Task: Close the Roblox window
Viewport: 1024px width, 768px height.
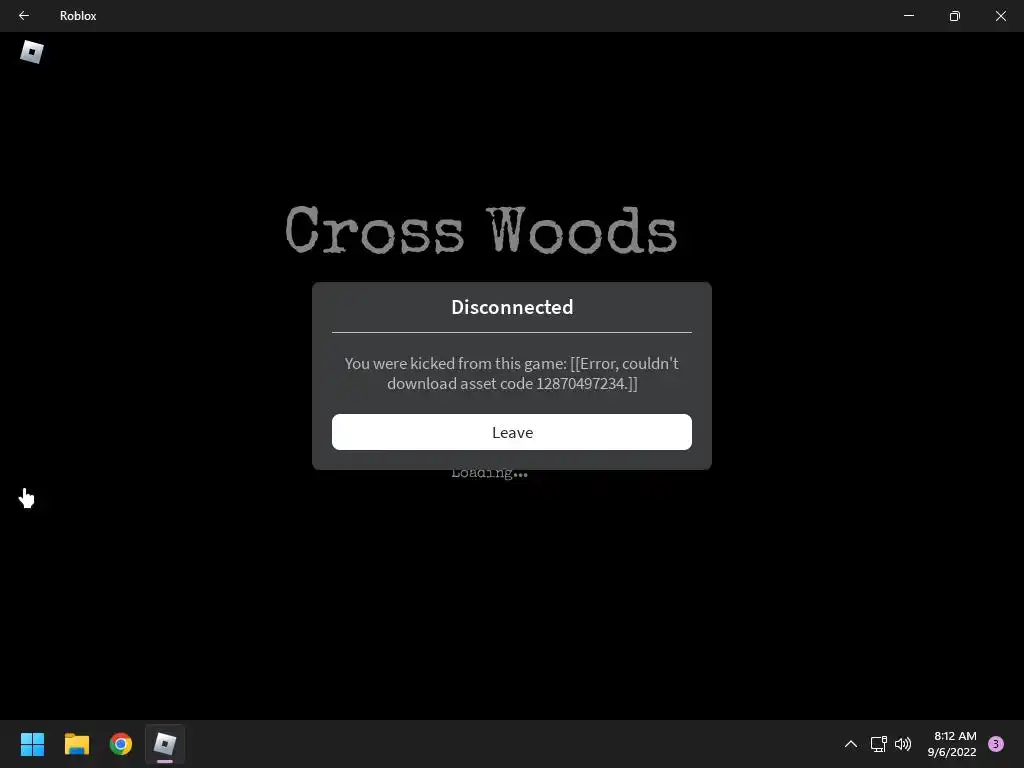Action: pyautogui.click(x=1000, y=16)
